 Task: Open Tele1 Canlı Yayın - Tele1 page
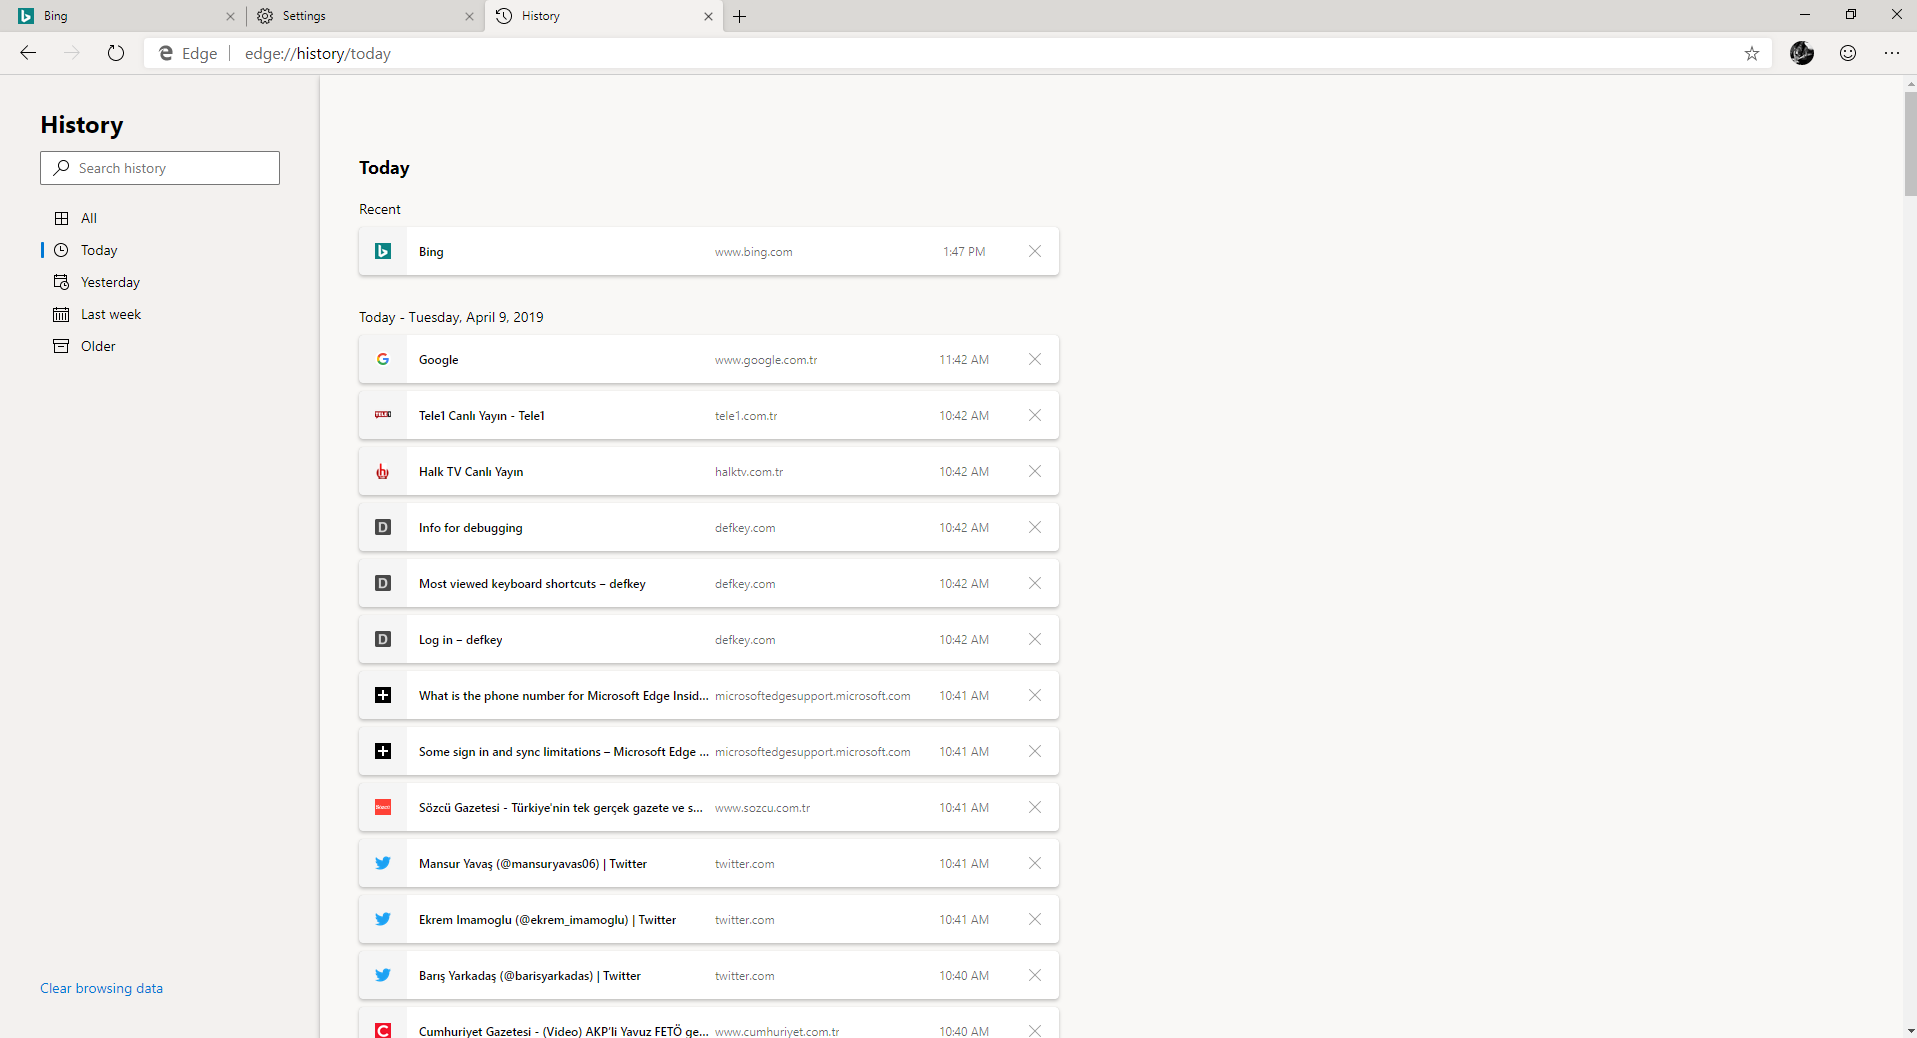click(x=481, y=416)
